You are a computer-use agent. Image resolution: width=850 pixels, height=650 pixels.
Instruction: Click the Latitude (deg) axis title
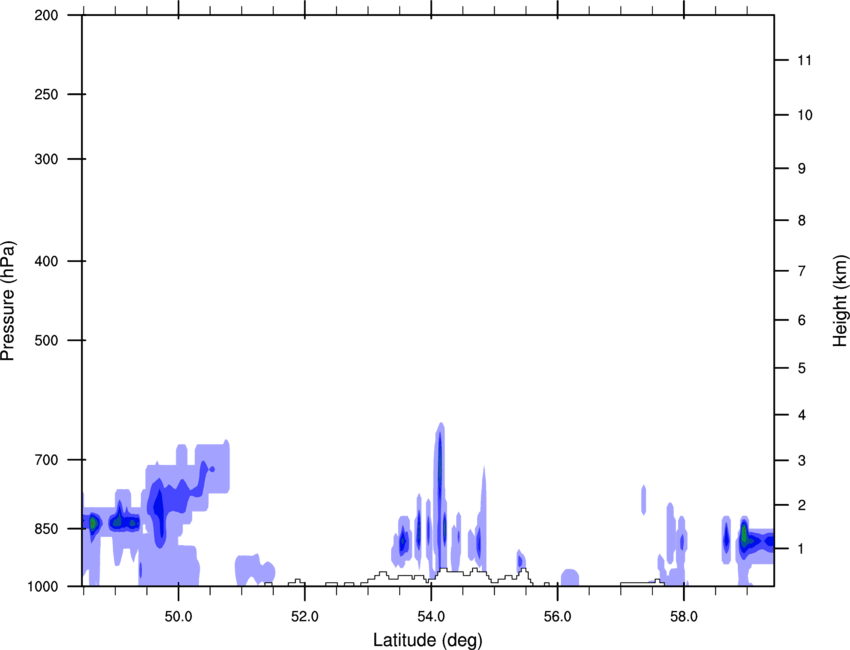(427, 640)
